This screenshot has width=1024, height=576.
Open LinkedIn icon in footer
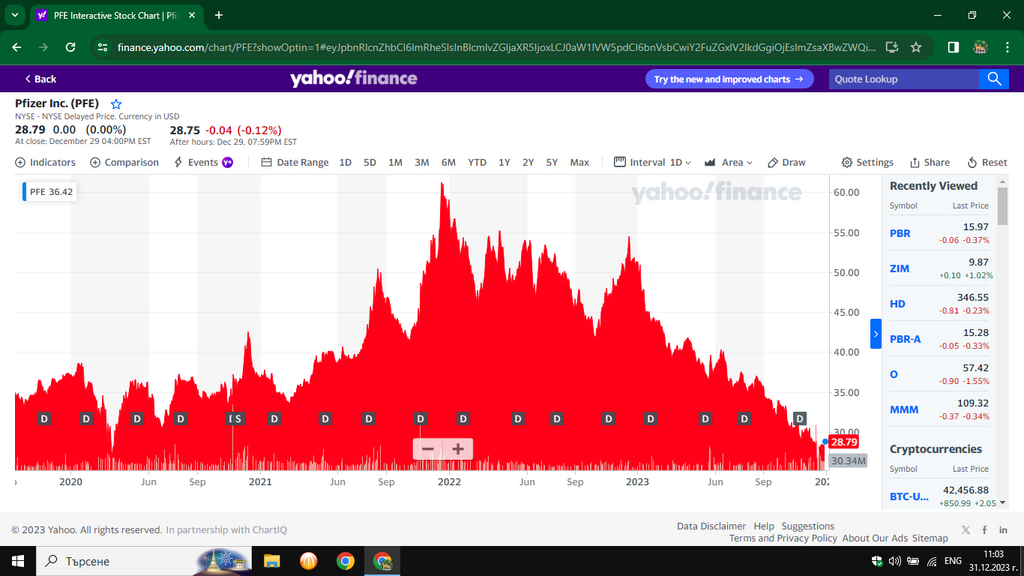point(1003,530)
